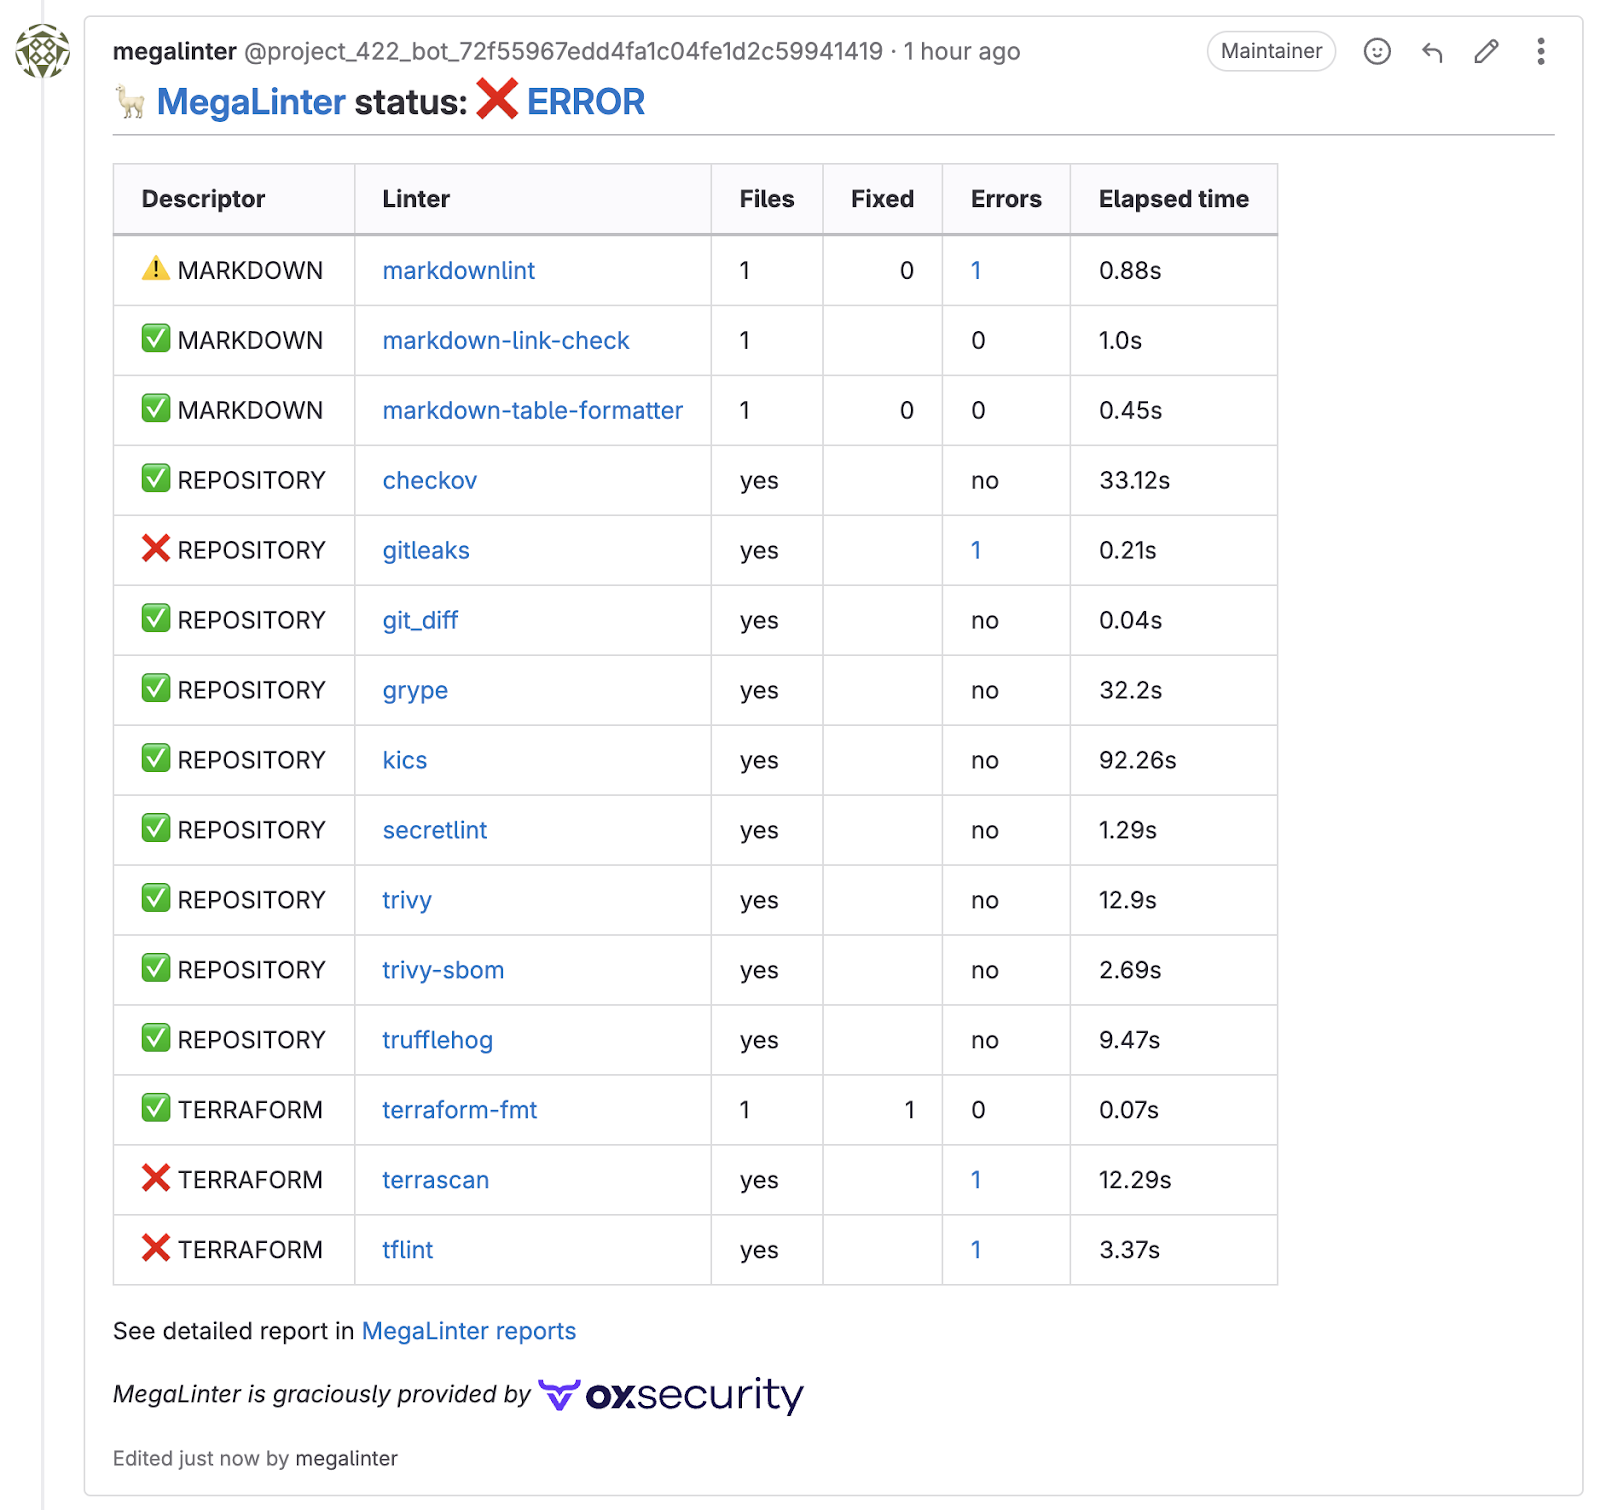Open the markdown-link-check linter link
The width and height of the screenshot is (1600, 1510).
point(506,340)
